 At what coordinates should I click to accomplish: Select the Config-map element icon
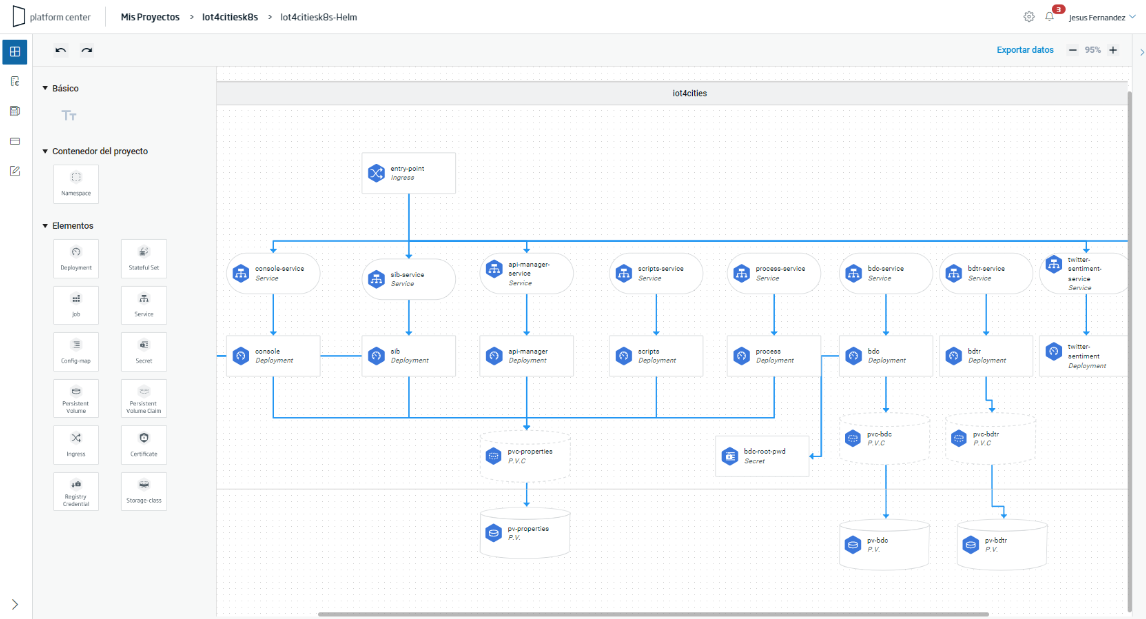point(75,351)
